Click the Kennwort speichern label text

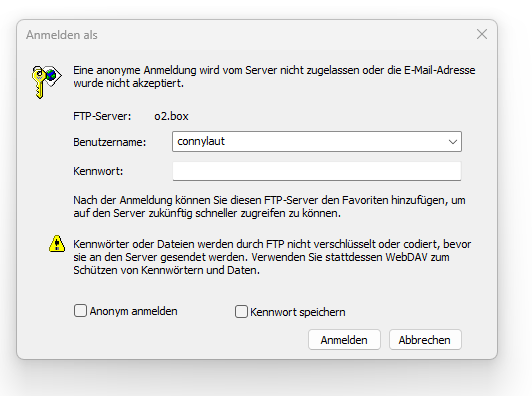click(x=298, y=312)
